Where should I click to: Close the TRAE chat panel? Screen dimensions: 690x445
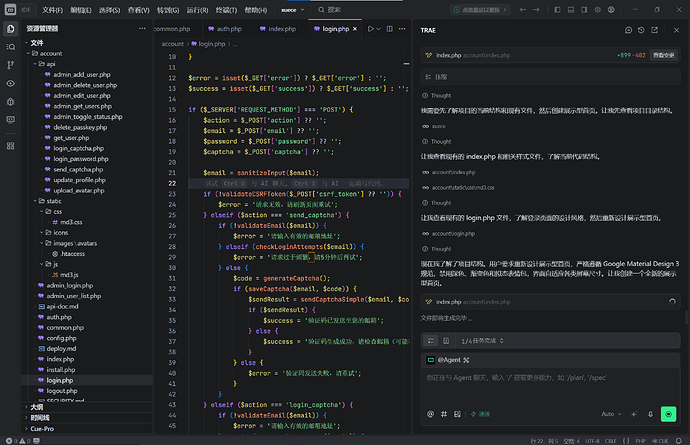676,30
